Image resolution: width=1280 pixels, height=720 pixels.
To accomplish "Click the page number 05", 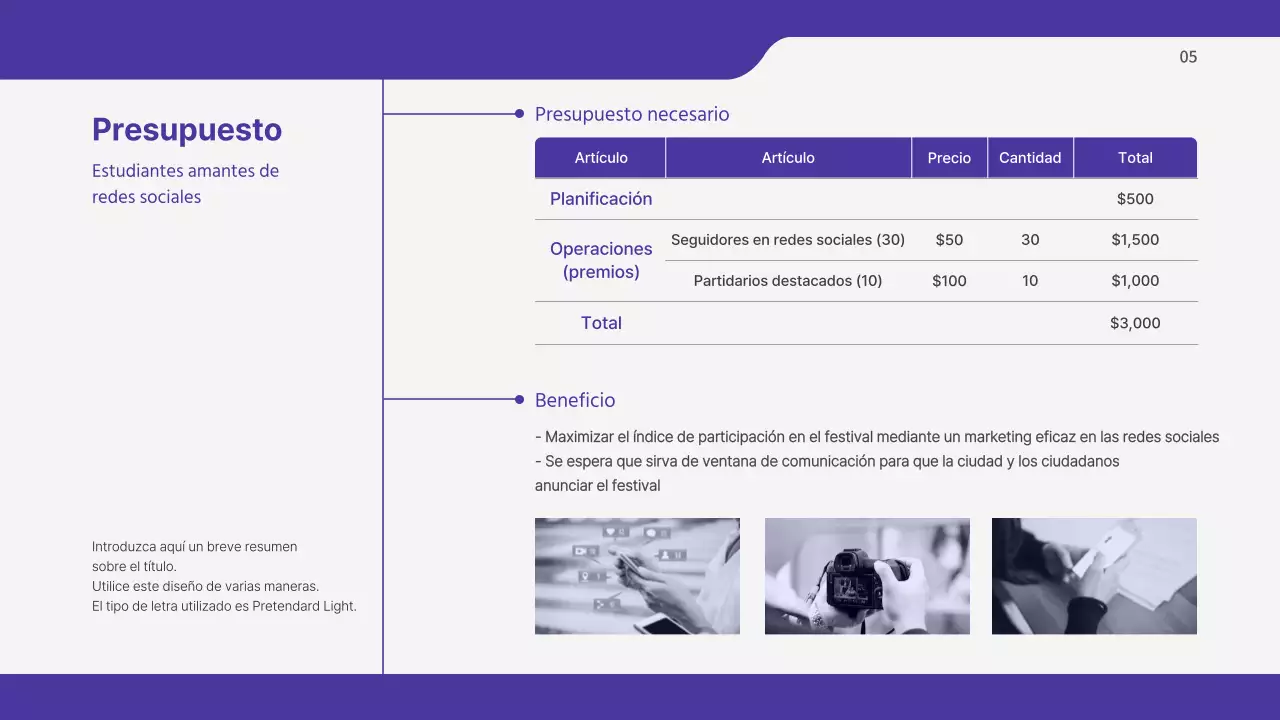I will click(x=1188, y=57).
